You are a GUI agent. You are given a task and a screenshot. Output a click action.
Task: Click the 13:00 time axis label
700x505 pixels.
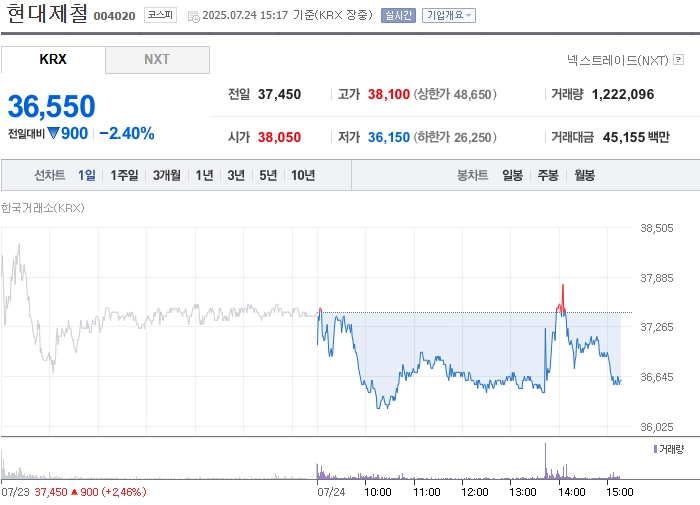523,492
